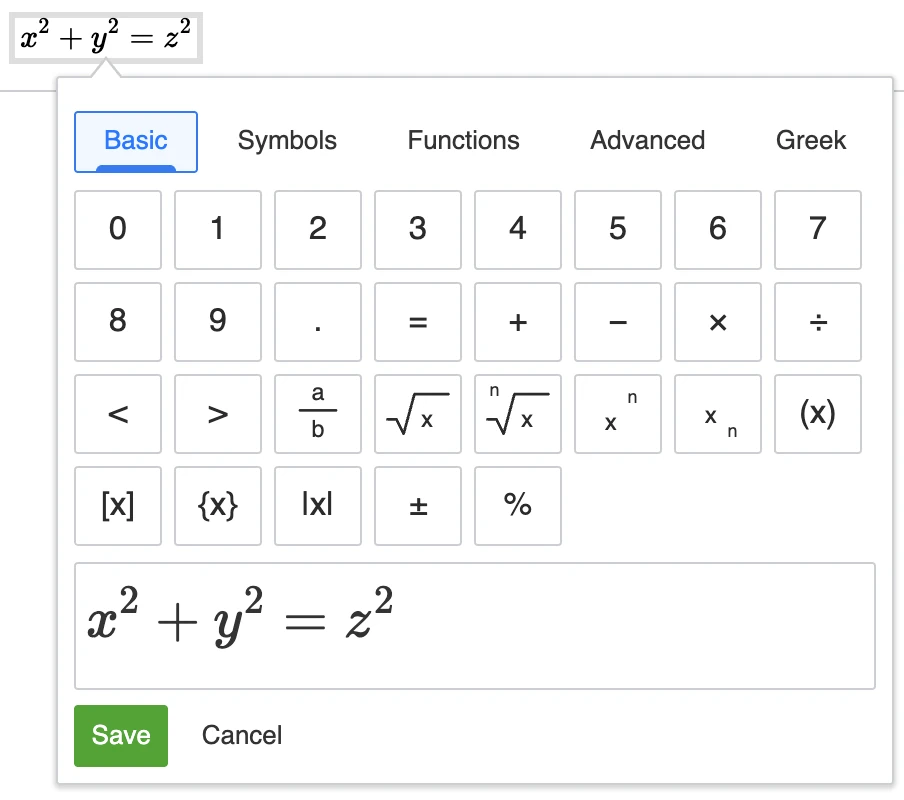The width and height of the screenshot is (904, 800).
Task: Choose the number 8 key
Action: coord(118,322)
